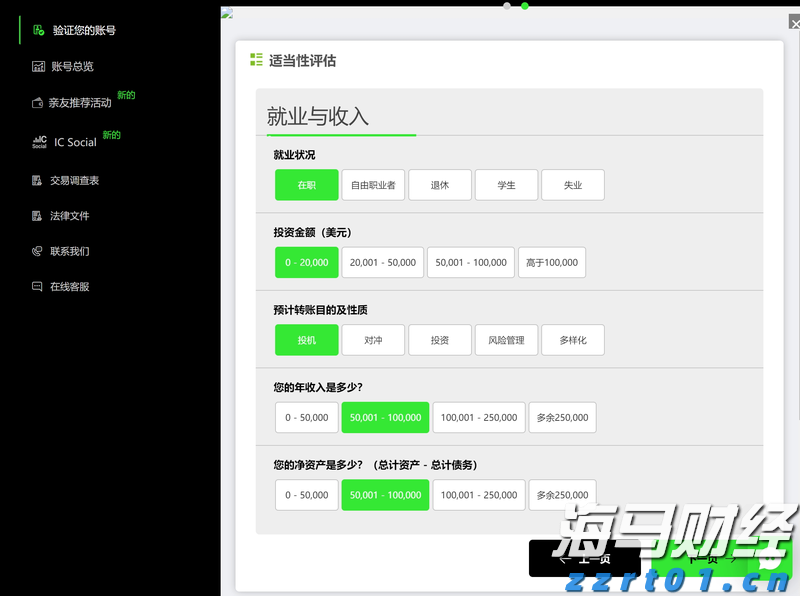Click the 上一页 button
The image size is (800, 596).
tap(584, 559)
